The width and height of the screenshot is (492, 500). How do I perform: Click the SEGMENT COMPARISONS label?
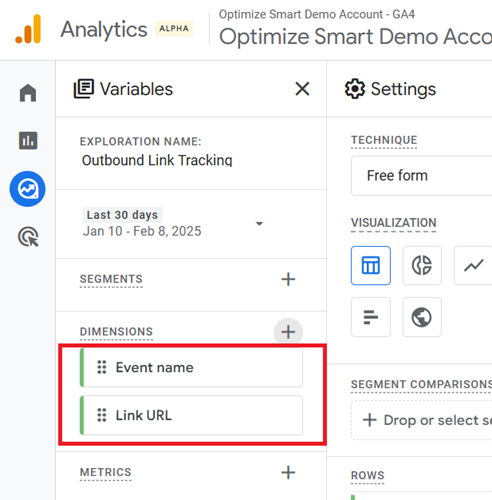tap(421, 384)
